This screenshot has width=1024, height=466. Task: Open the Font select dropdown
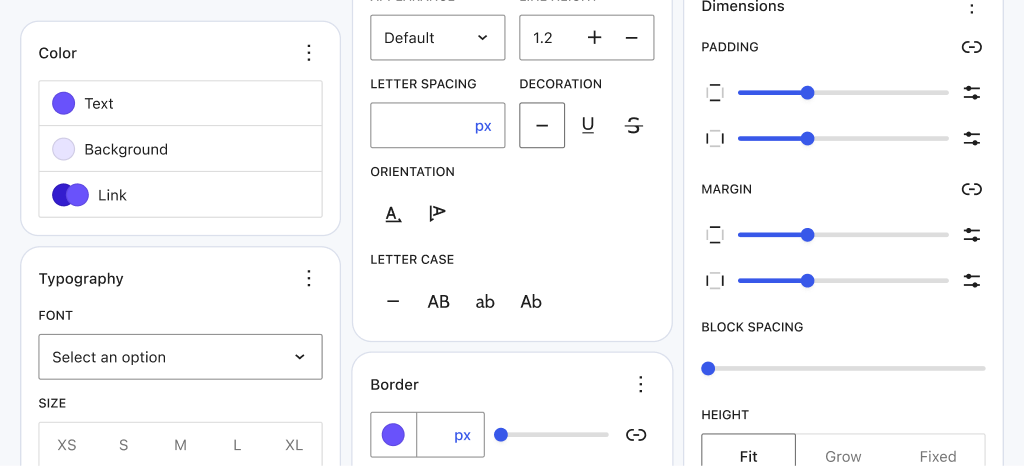pyautogui.click(x=180, y=357)
